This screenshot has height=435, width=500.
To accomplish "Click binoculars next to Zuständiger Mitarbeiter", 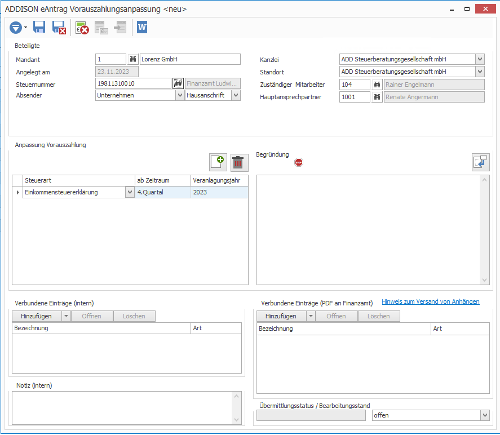I will pyautogui.click(x=377, y=85).
